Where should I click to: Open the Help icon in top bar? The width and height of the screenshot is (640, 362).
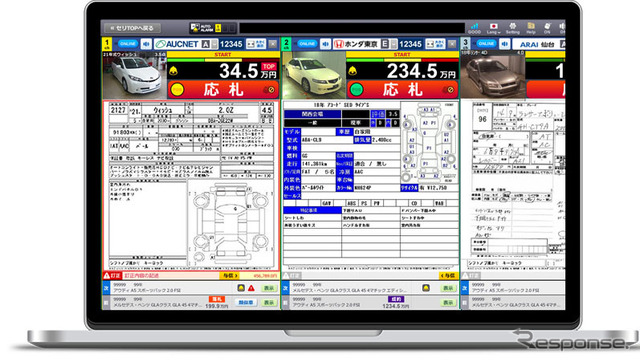click(531, 28)
